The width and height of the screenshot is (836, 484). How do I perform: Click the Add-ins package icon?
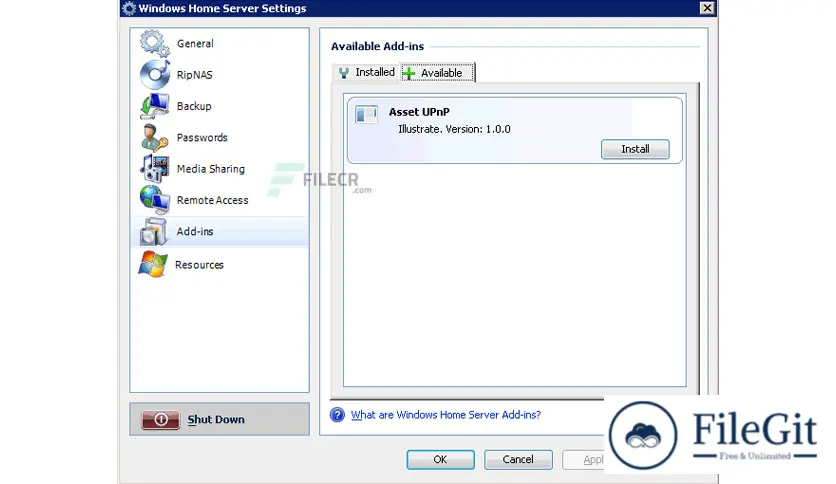pos(154,232)
